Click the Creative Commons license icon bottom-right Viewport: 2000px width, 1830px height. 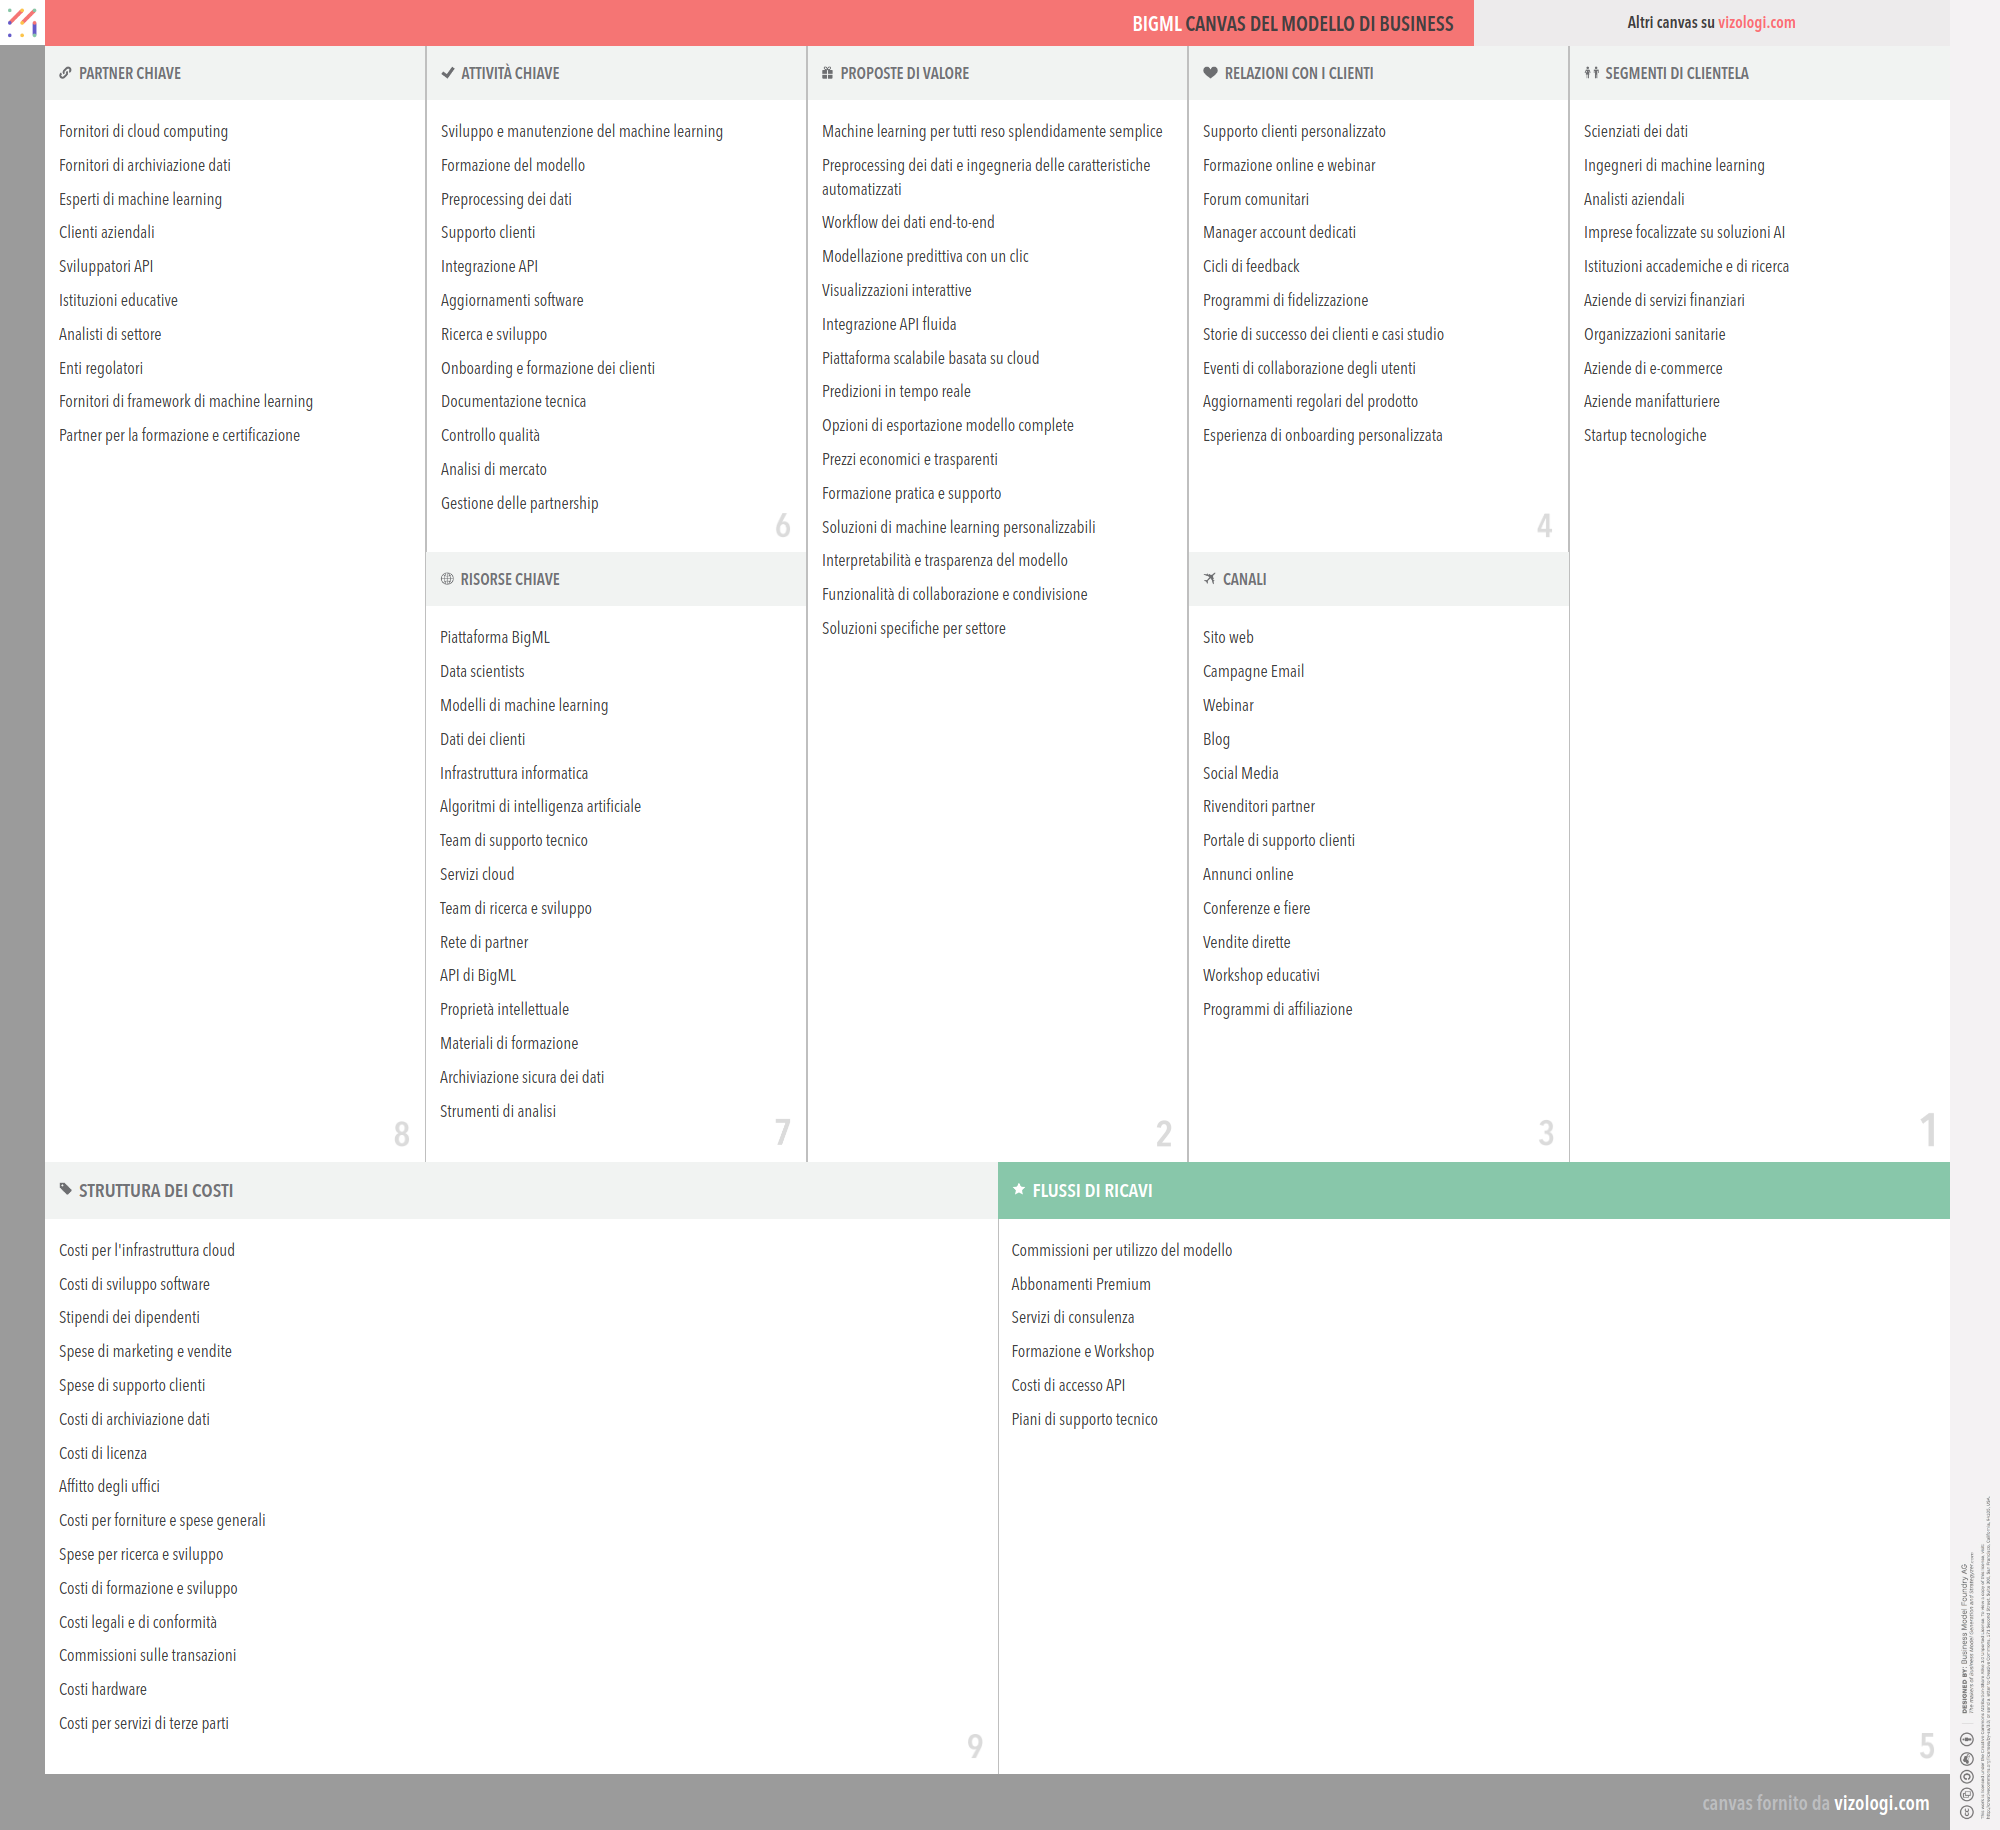tap(1966, 1811)
